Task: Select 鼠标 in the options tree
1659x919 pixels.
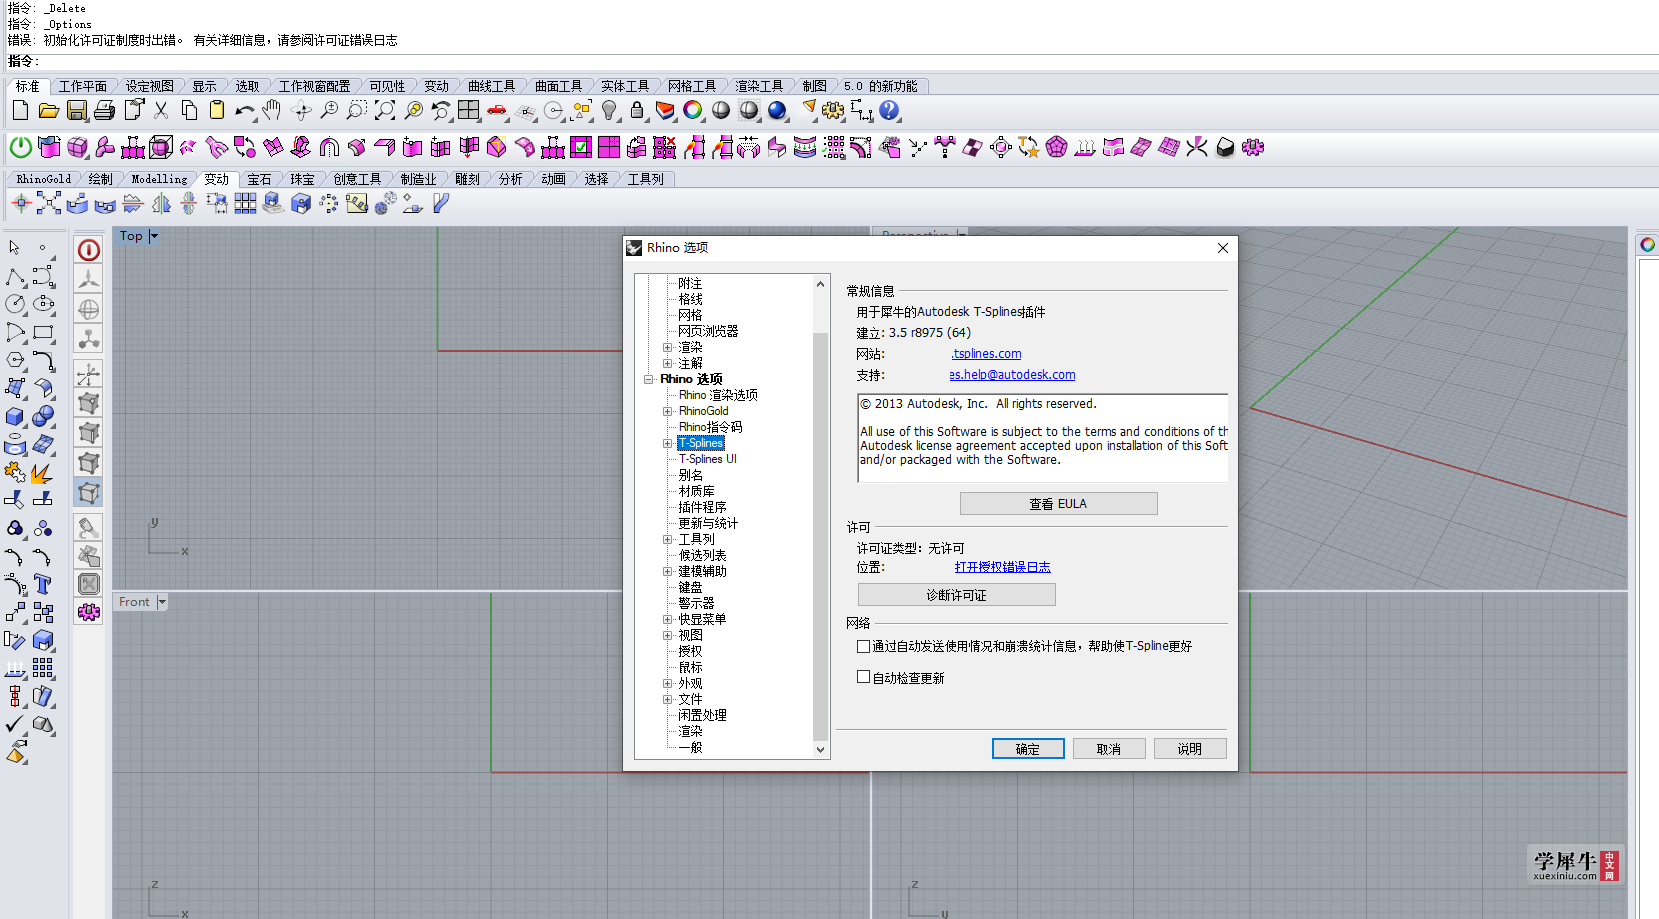Action: click(x=690, y=667)
